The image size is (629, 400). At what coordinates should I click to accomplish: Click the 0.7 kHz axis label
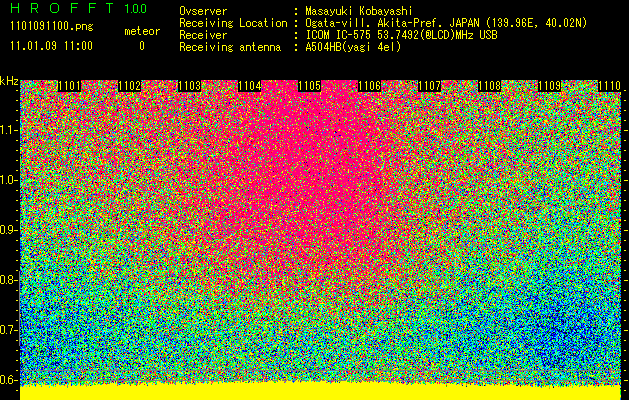[x=7, y=330]
